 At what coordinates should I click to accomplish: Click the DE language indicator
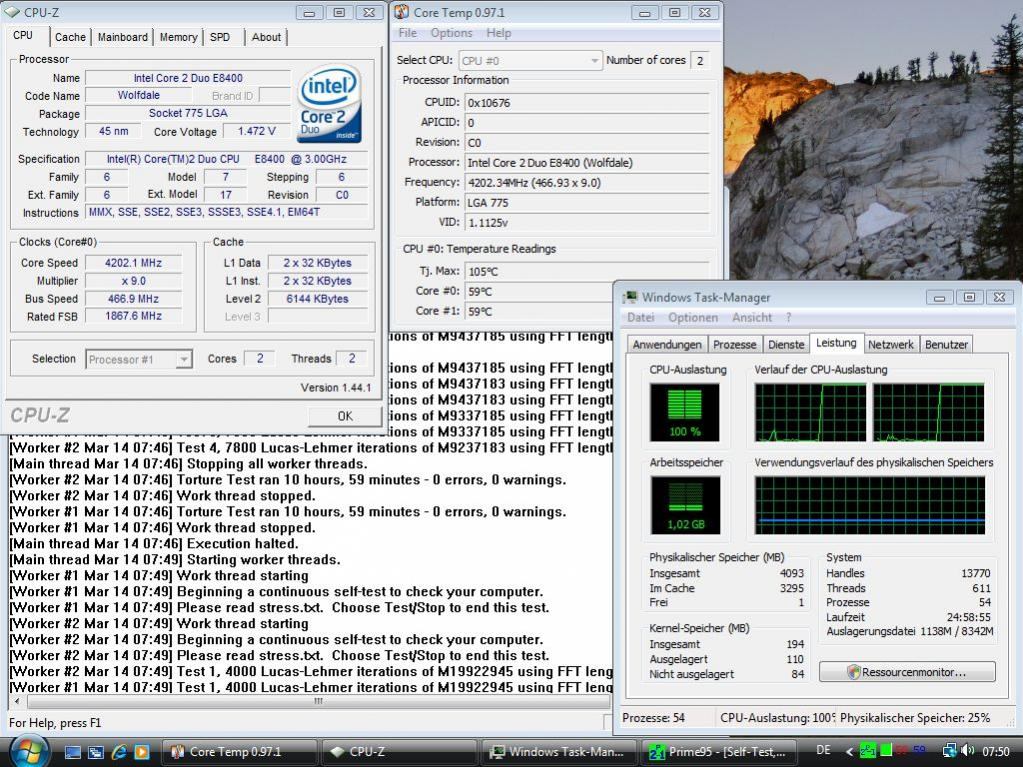[x=823, y=751]
